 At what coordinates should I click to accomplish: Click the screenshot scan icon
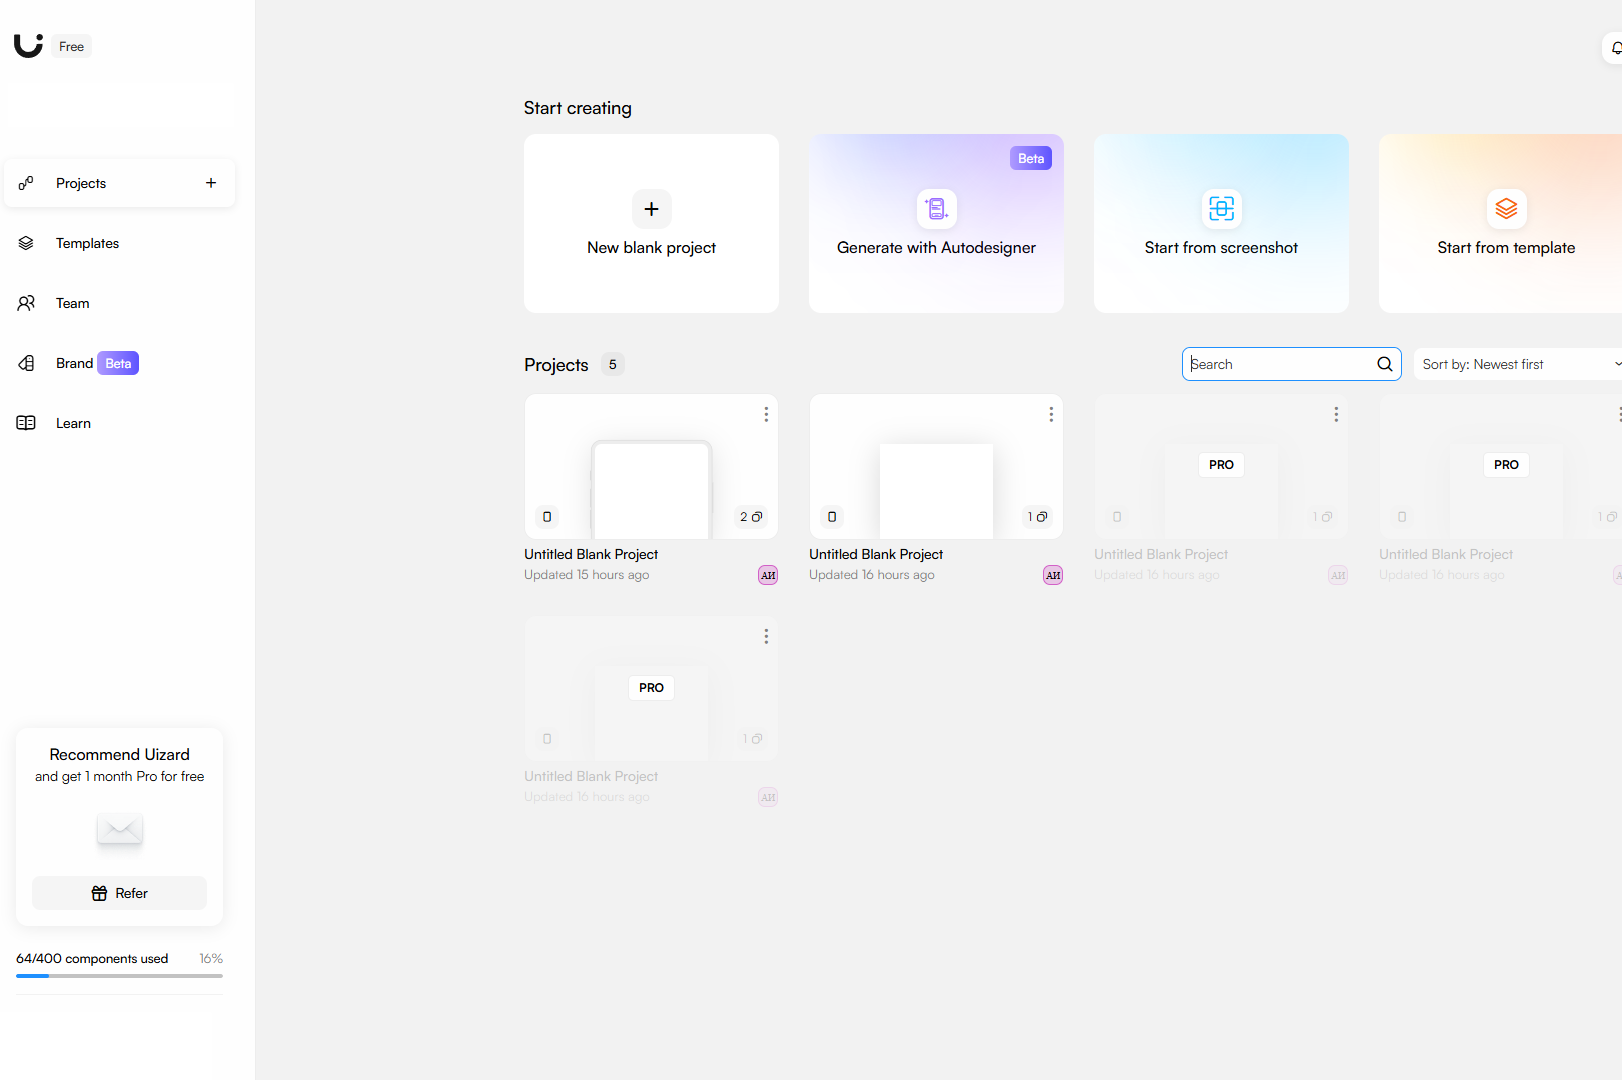pos(1221,209)
